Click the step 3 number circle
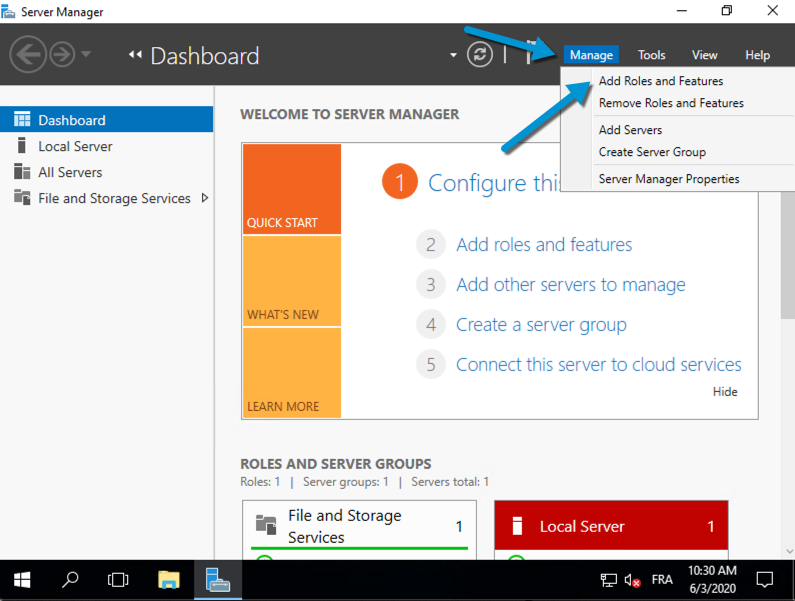The height and width of the screenshot is (601, 795). click(x=431, y=285)
